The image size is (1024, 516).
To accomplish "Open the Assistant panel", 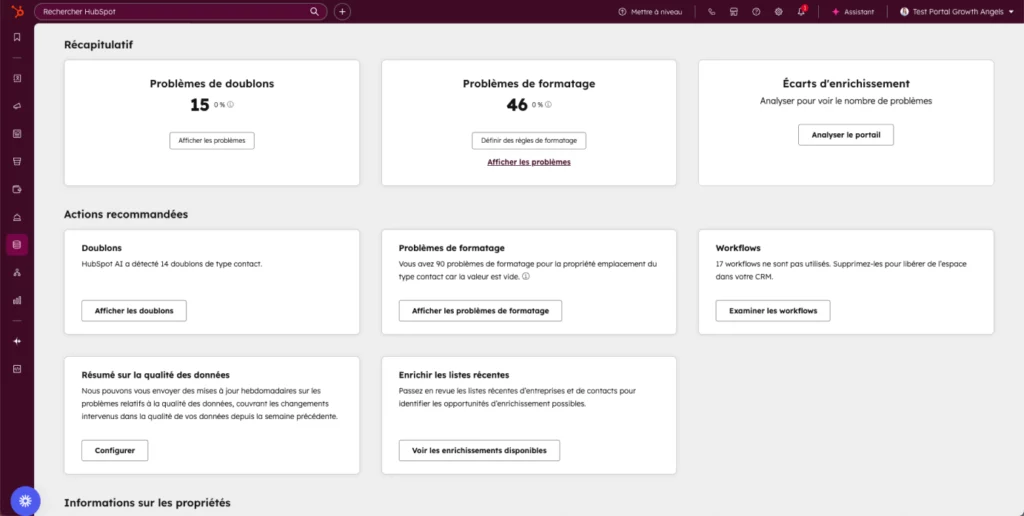I will click(x=853, y=12).
